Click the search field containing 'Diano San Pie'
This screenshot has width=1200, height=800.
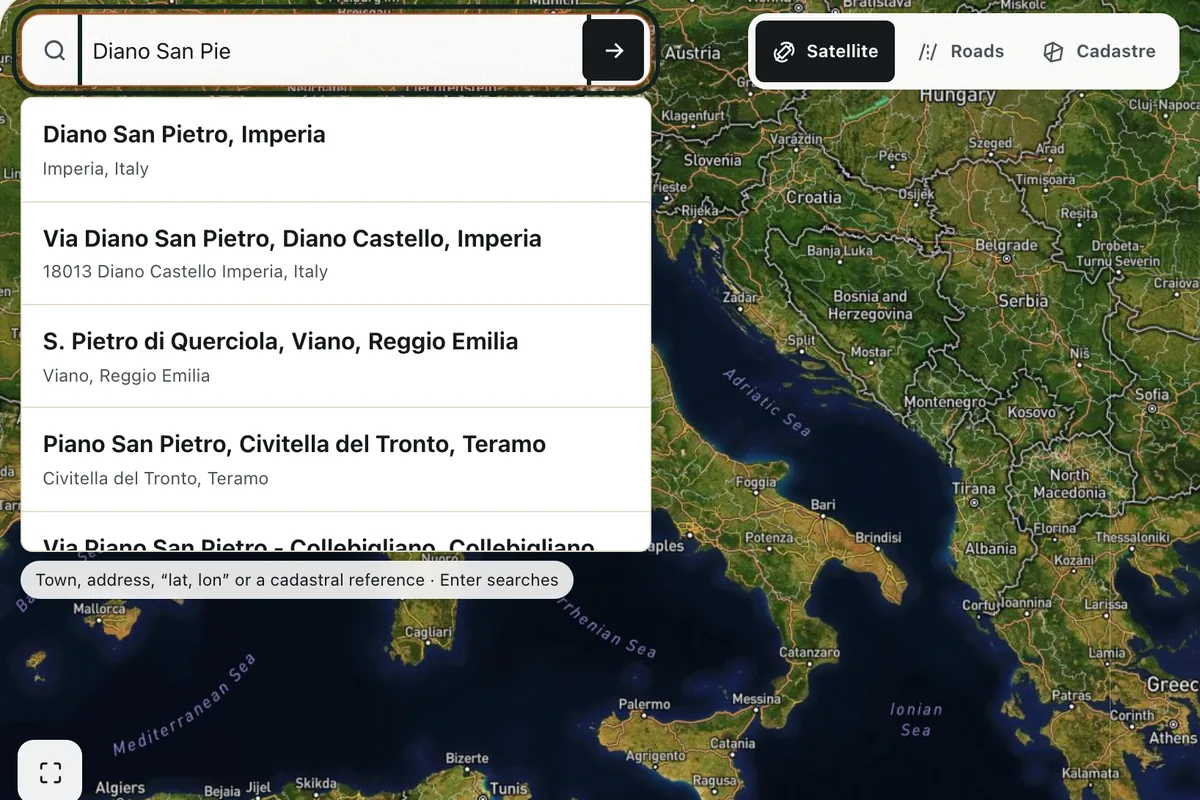(x=331, y=50)
